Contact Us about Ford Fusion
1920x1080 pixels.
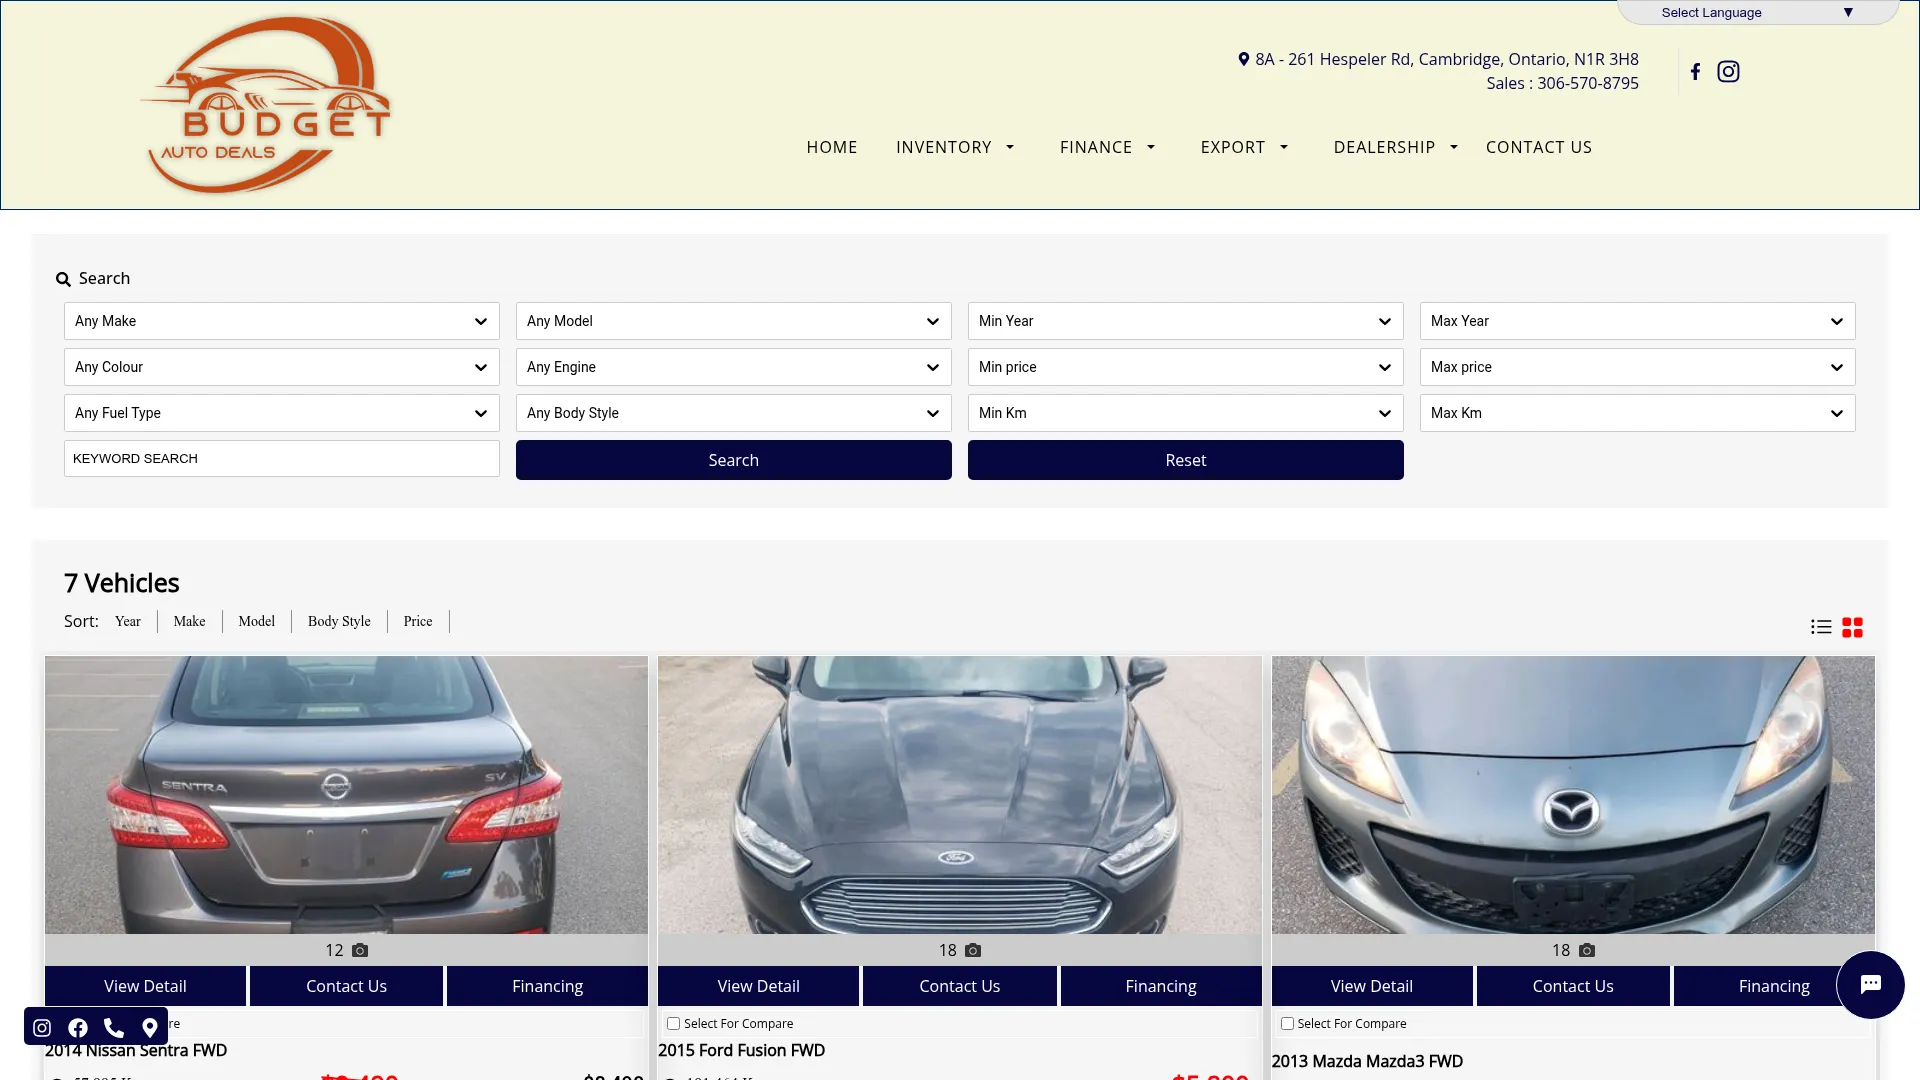click(x=960, y=986)
